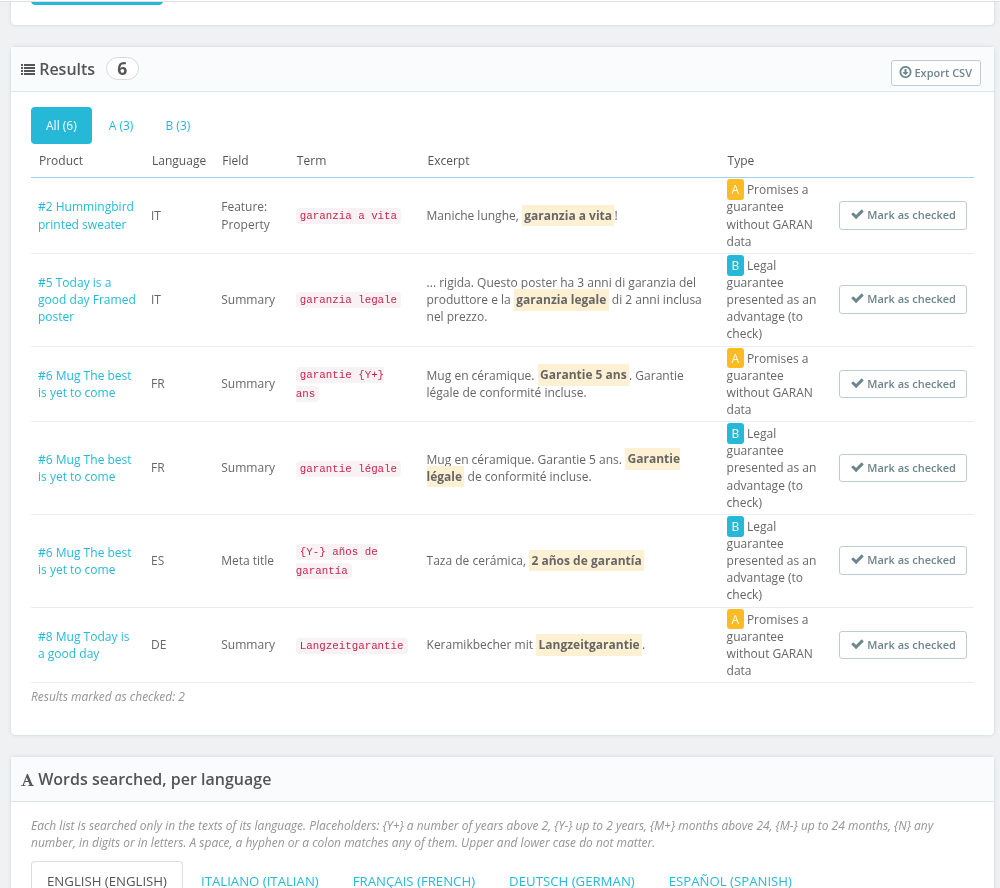Screen dimensions: 1000x888
Task: Click the font icon beside Words searched
Action: [x=27, y=780]
